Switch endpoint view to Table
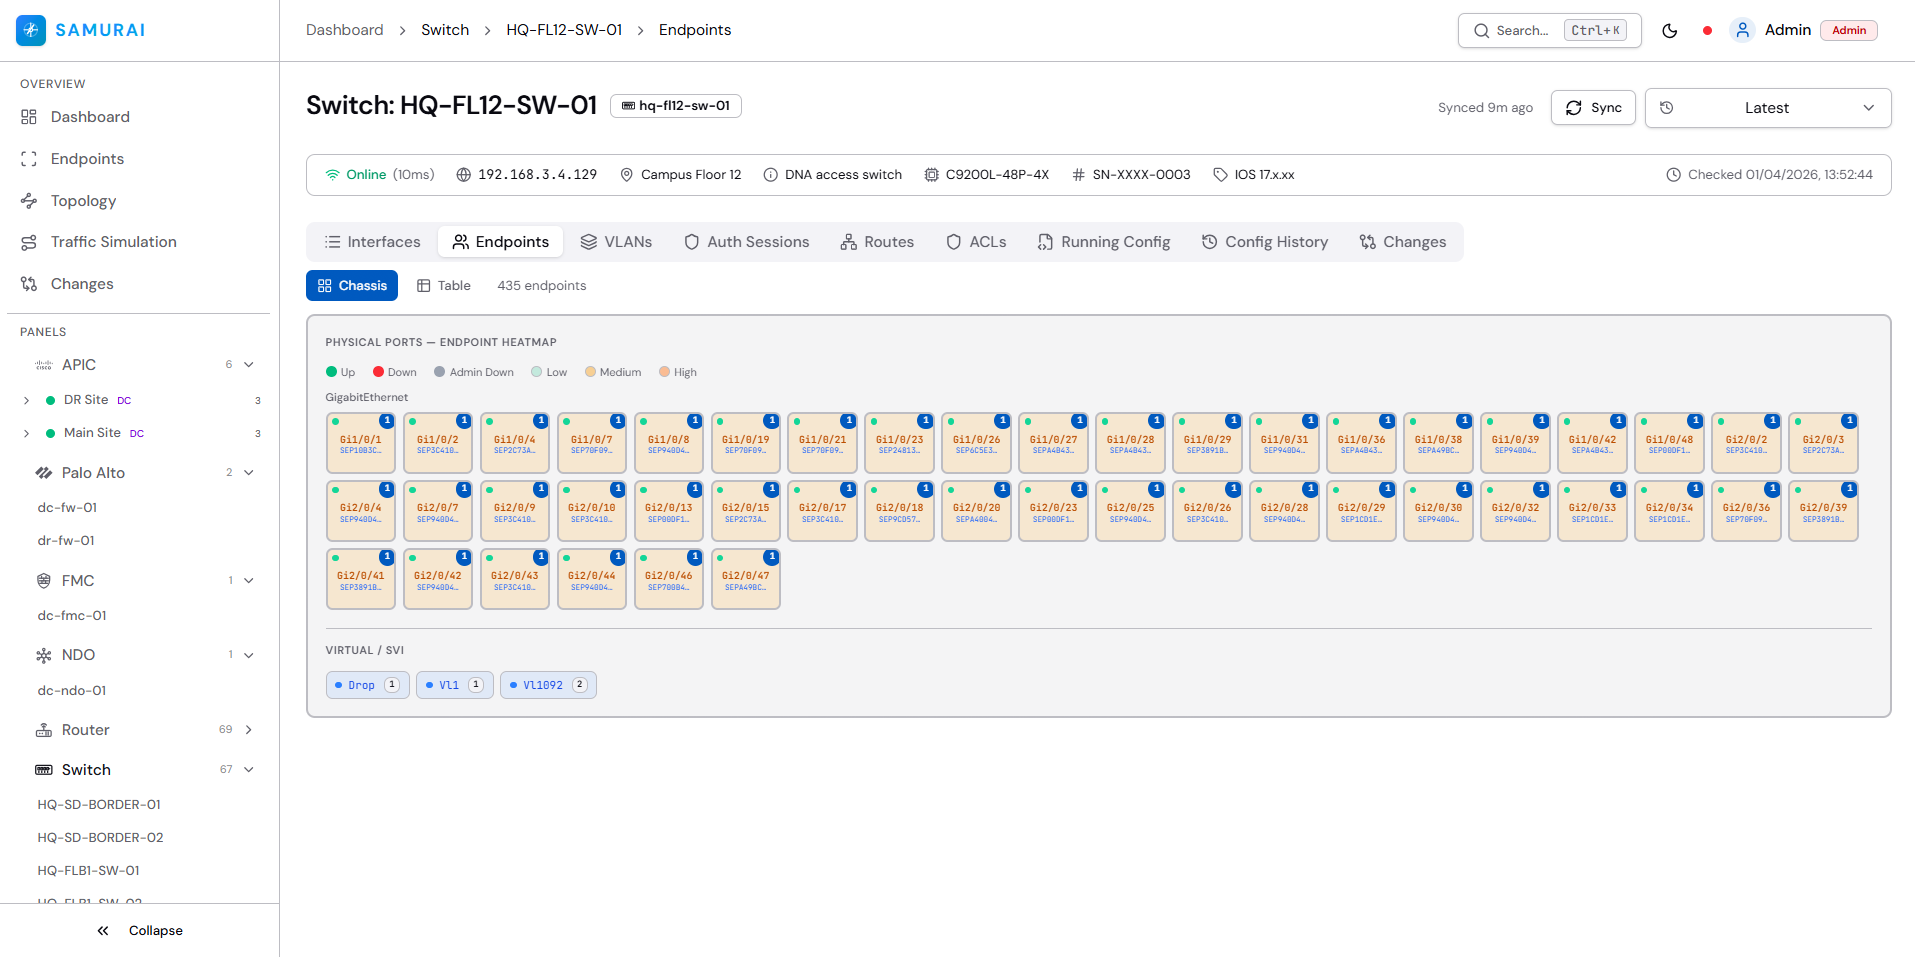The width and height of the screenshot is (1915, 957). point(443,285)
